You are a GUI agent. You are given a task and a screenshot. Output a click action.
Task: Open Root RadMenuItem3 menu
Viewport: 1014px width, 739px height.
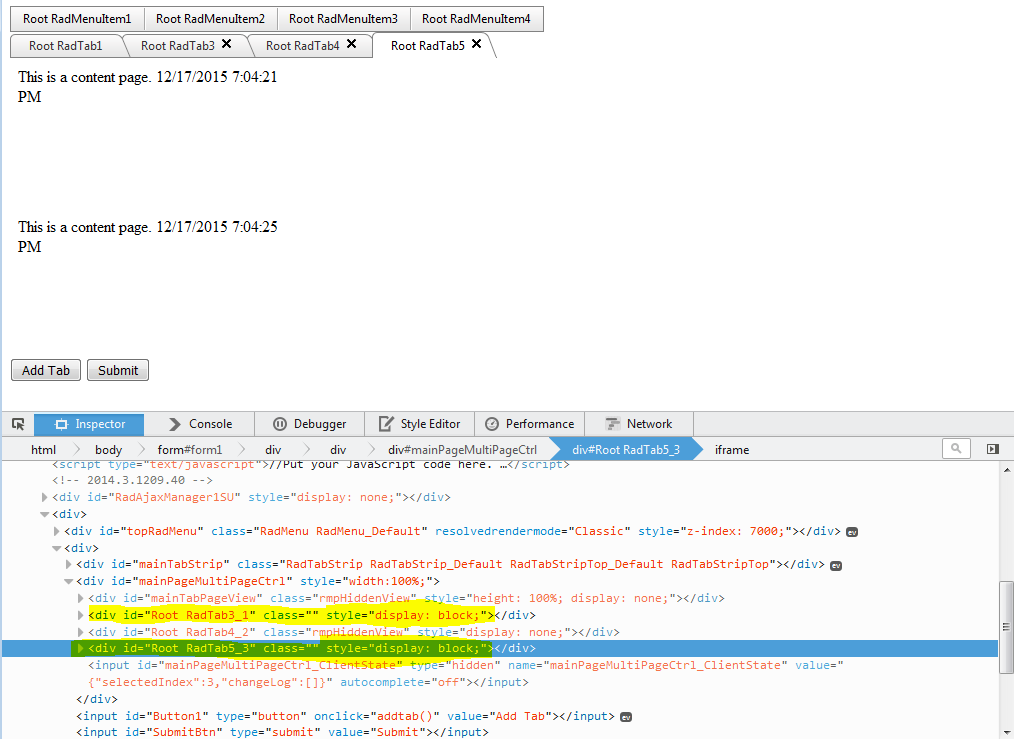pos(343,19)
